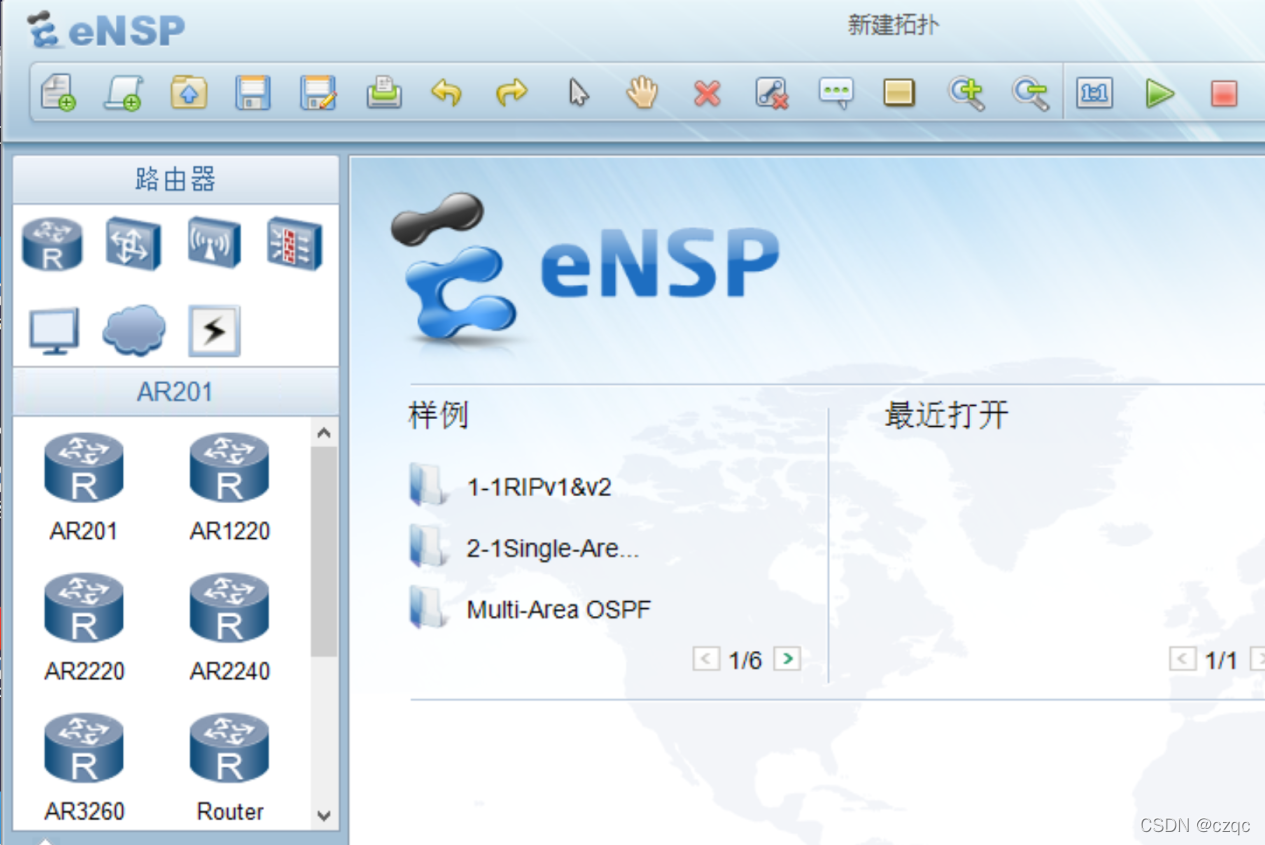Click the AR201 panel header label
1265x845 pixels.
tap(175, 391)
